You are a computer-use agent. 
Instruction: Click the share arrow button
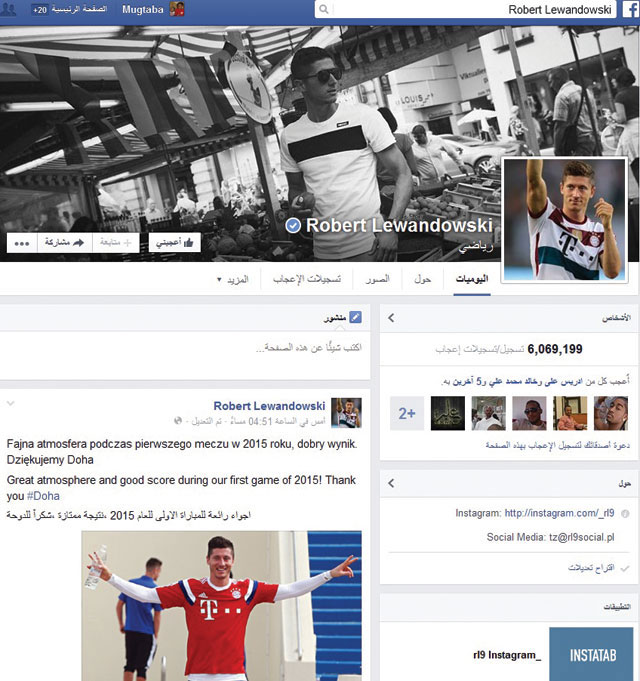[65, 243]
